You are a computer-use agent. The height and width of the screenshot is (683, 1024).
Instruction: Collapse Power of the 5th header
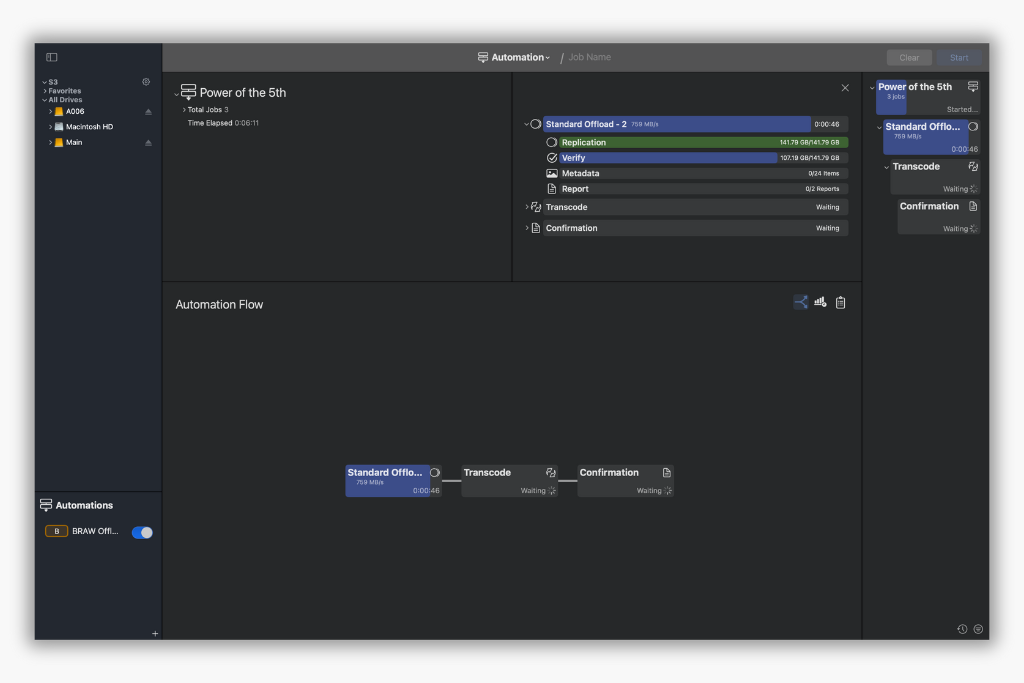[176, 94]
